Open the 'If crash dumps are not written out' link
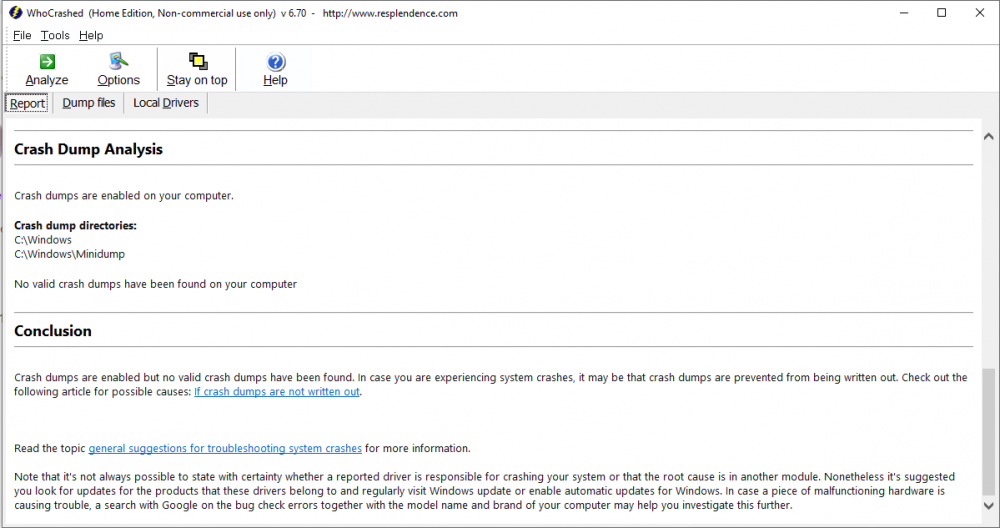Viewport: 1000px width, 528px height. (277, 392)
